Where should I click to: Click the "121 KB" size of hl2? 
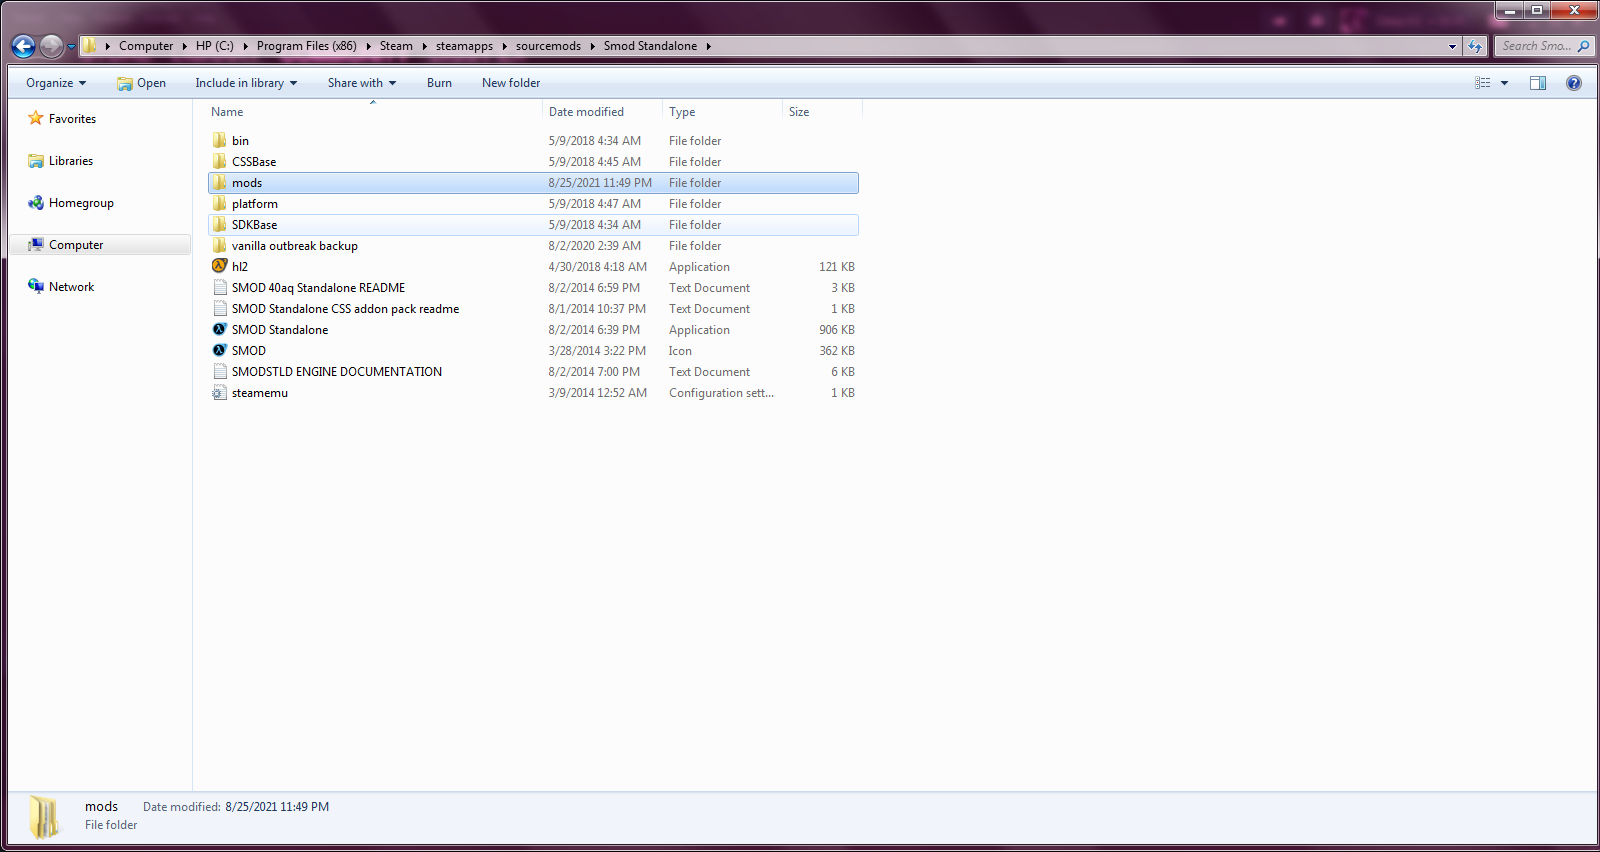coord(837,267)
